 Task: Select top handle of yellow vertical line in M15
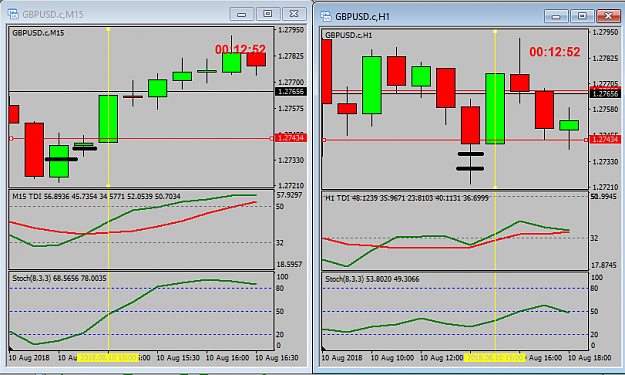[108, 29]
